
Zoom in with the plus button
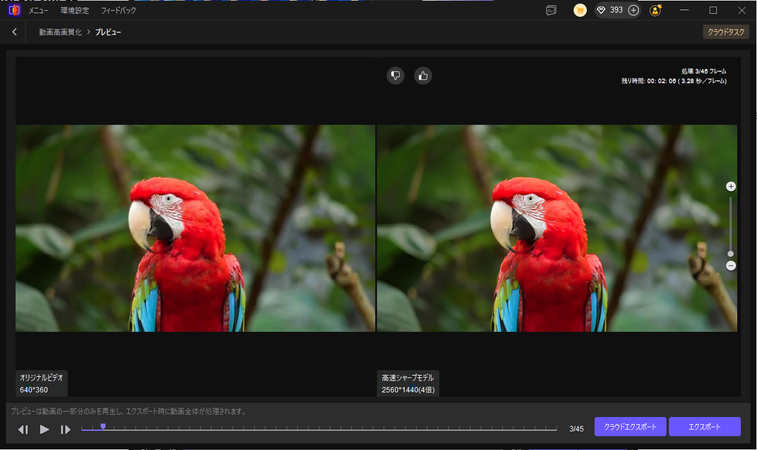(731, 187)
